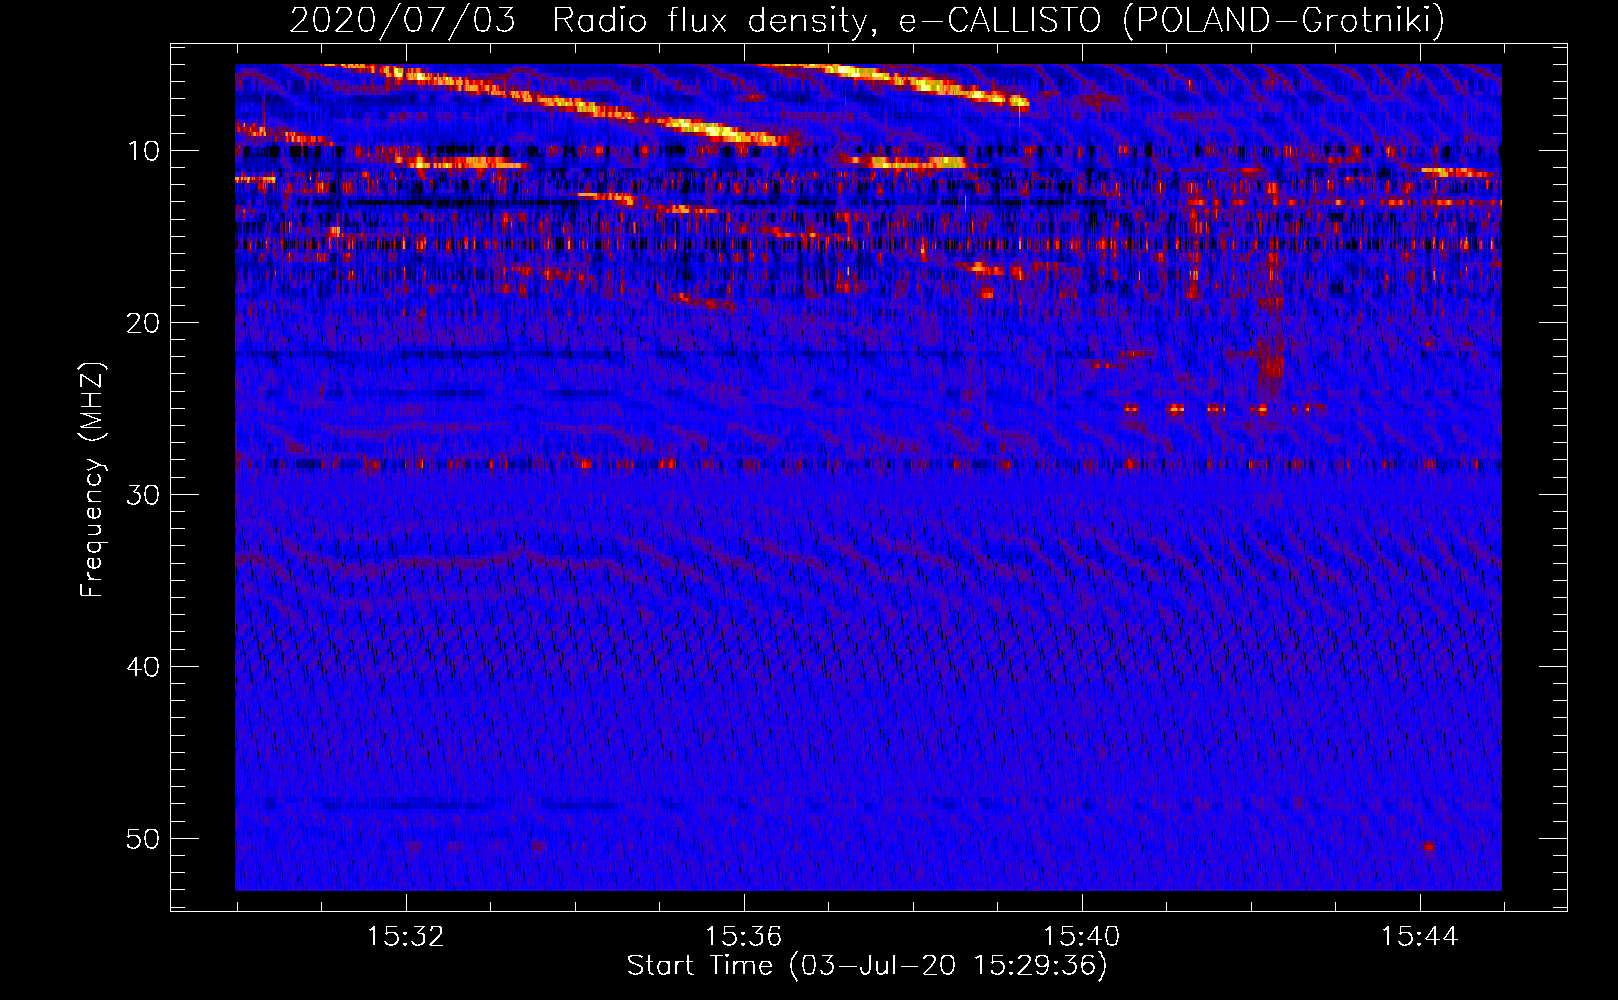Click the Start Time axis label
This screenshot has width=1618, height=1000.
867,966
